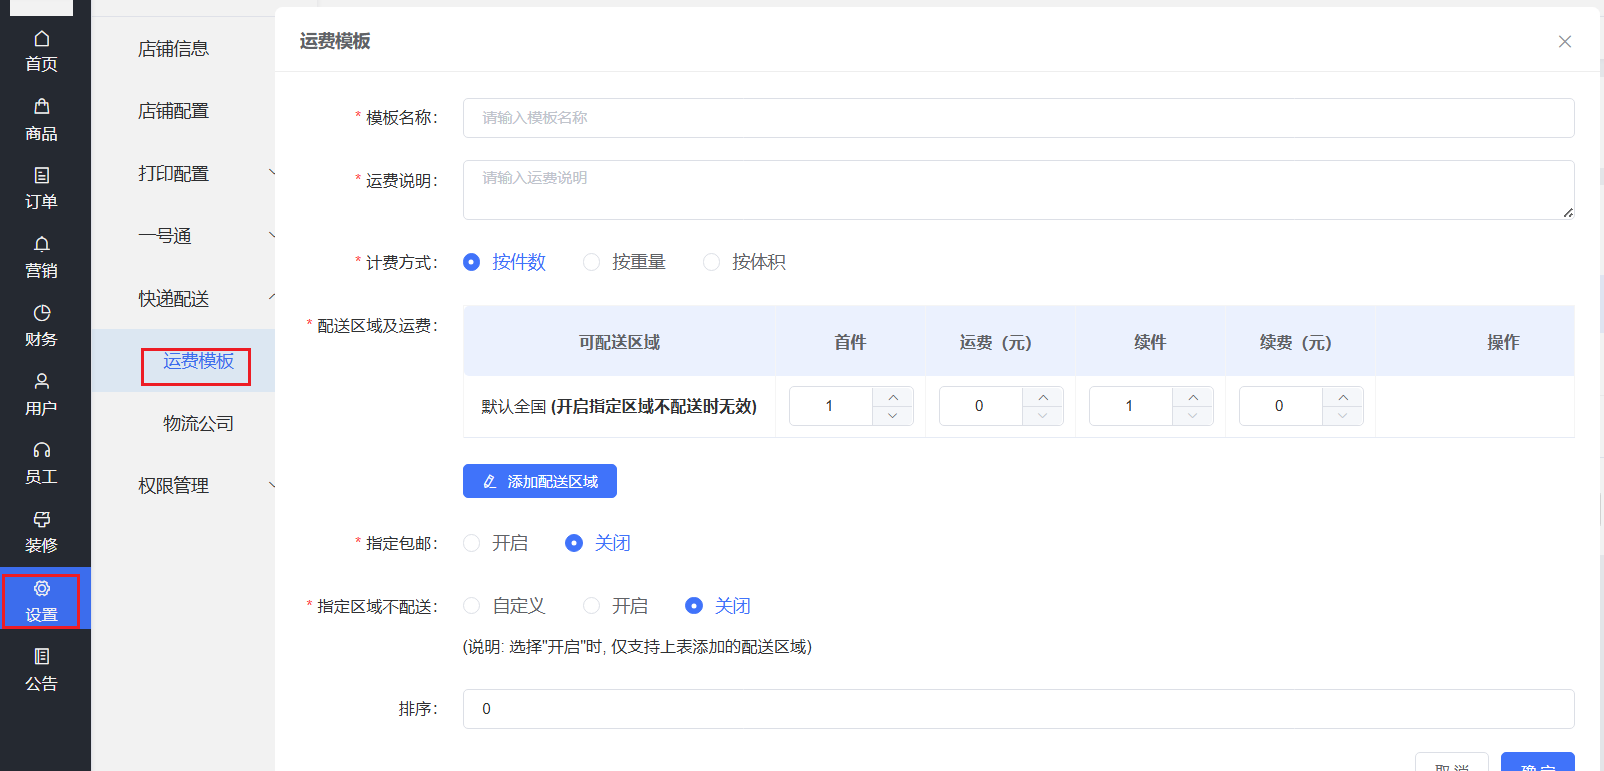Open 权限管理 menu item
The image size is (1604, 771).
point(173,485)
